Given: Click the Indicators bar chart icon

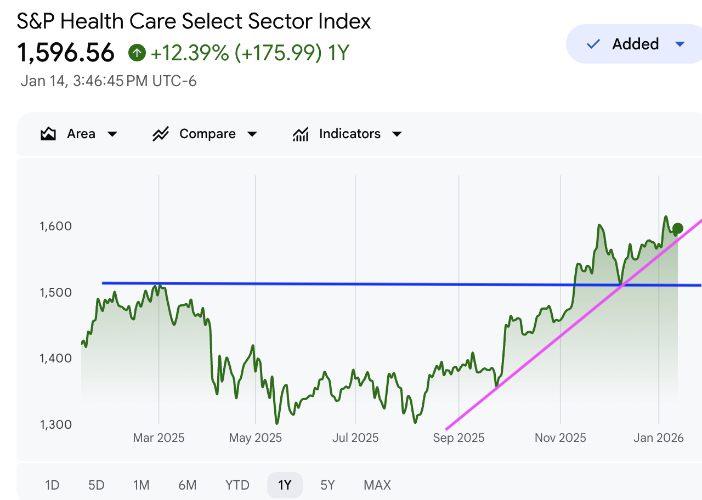Looking at the screenshot, I should tap(300, 134).
